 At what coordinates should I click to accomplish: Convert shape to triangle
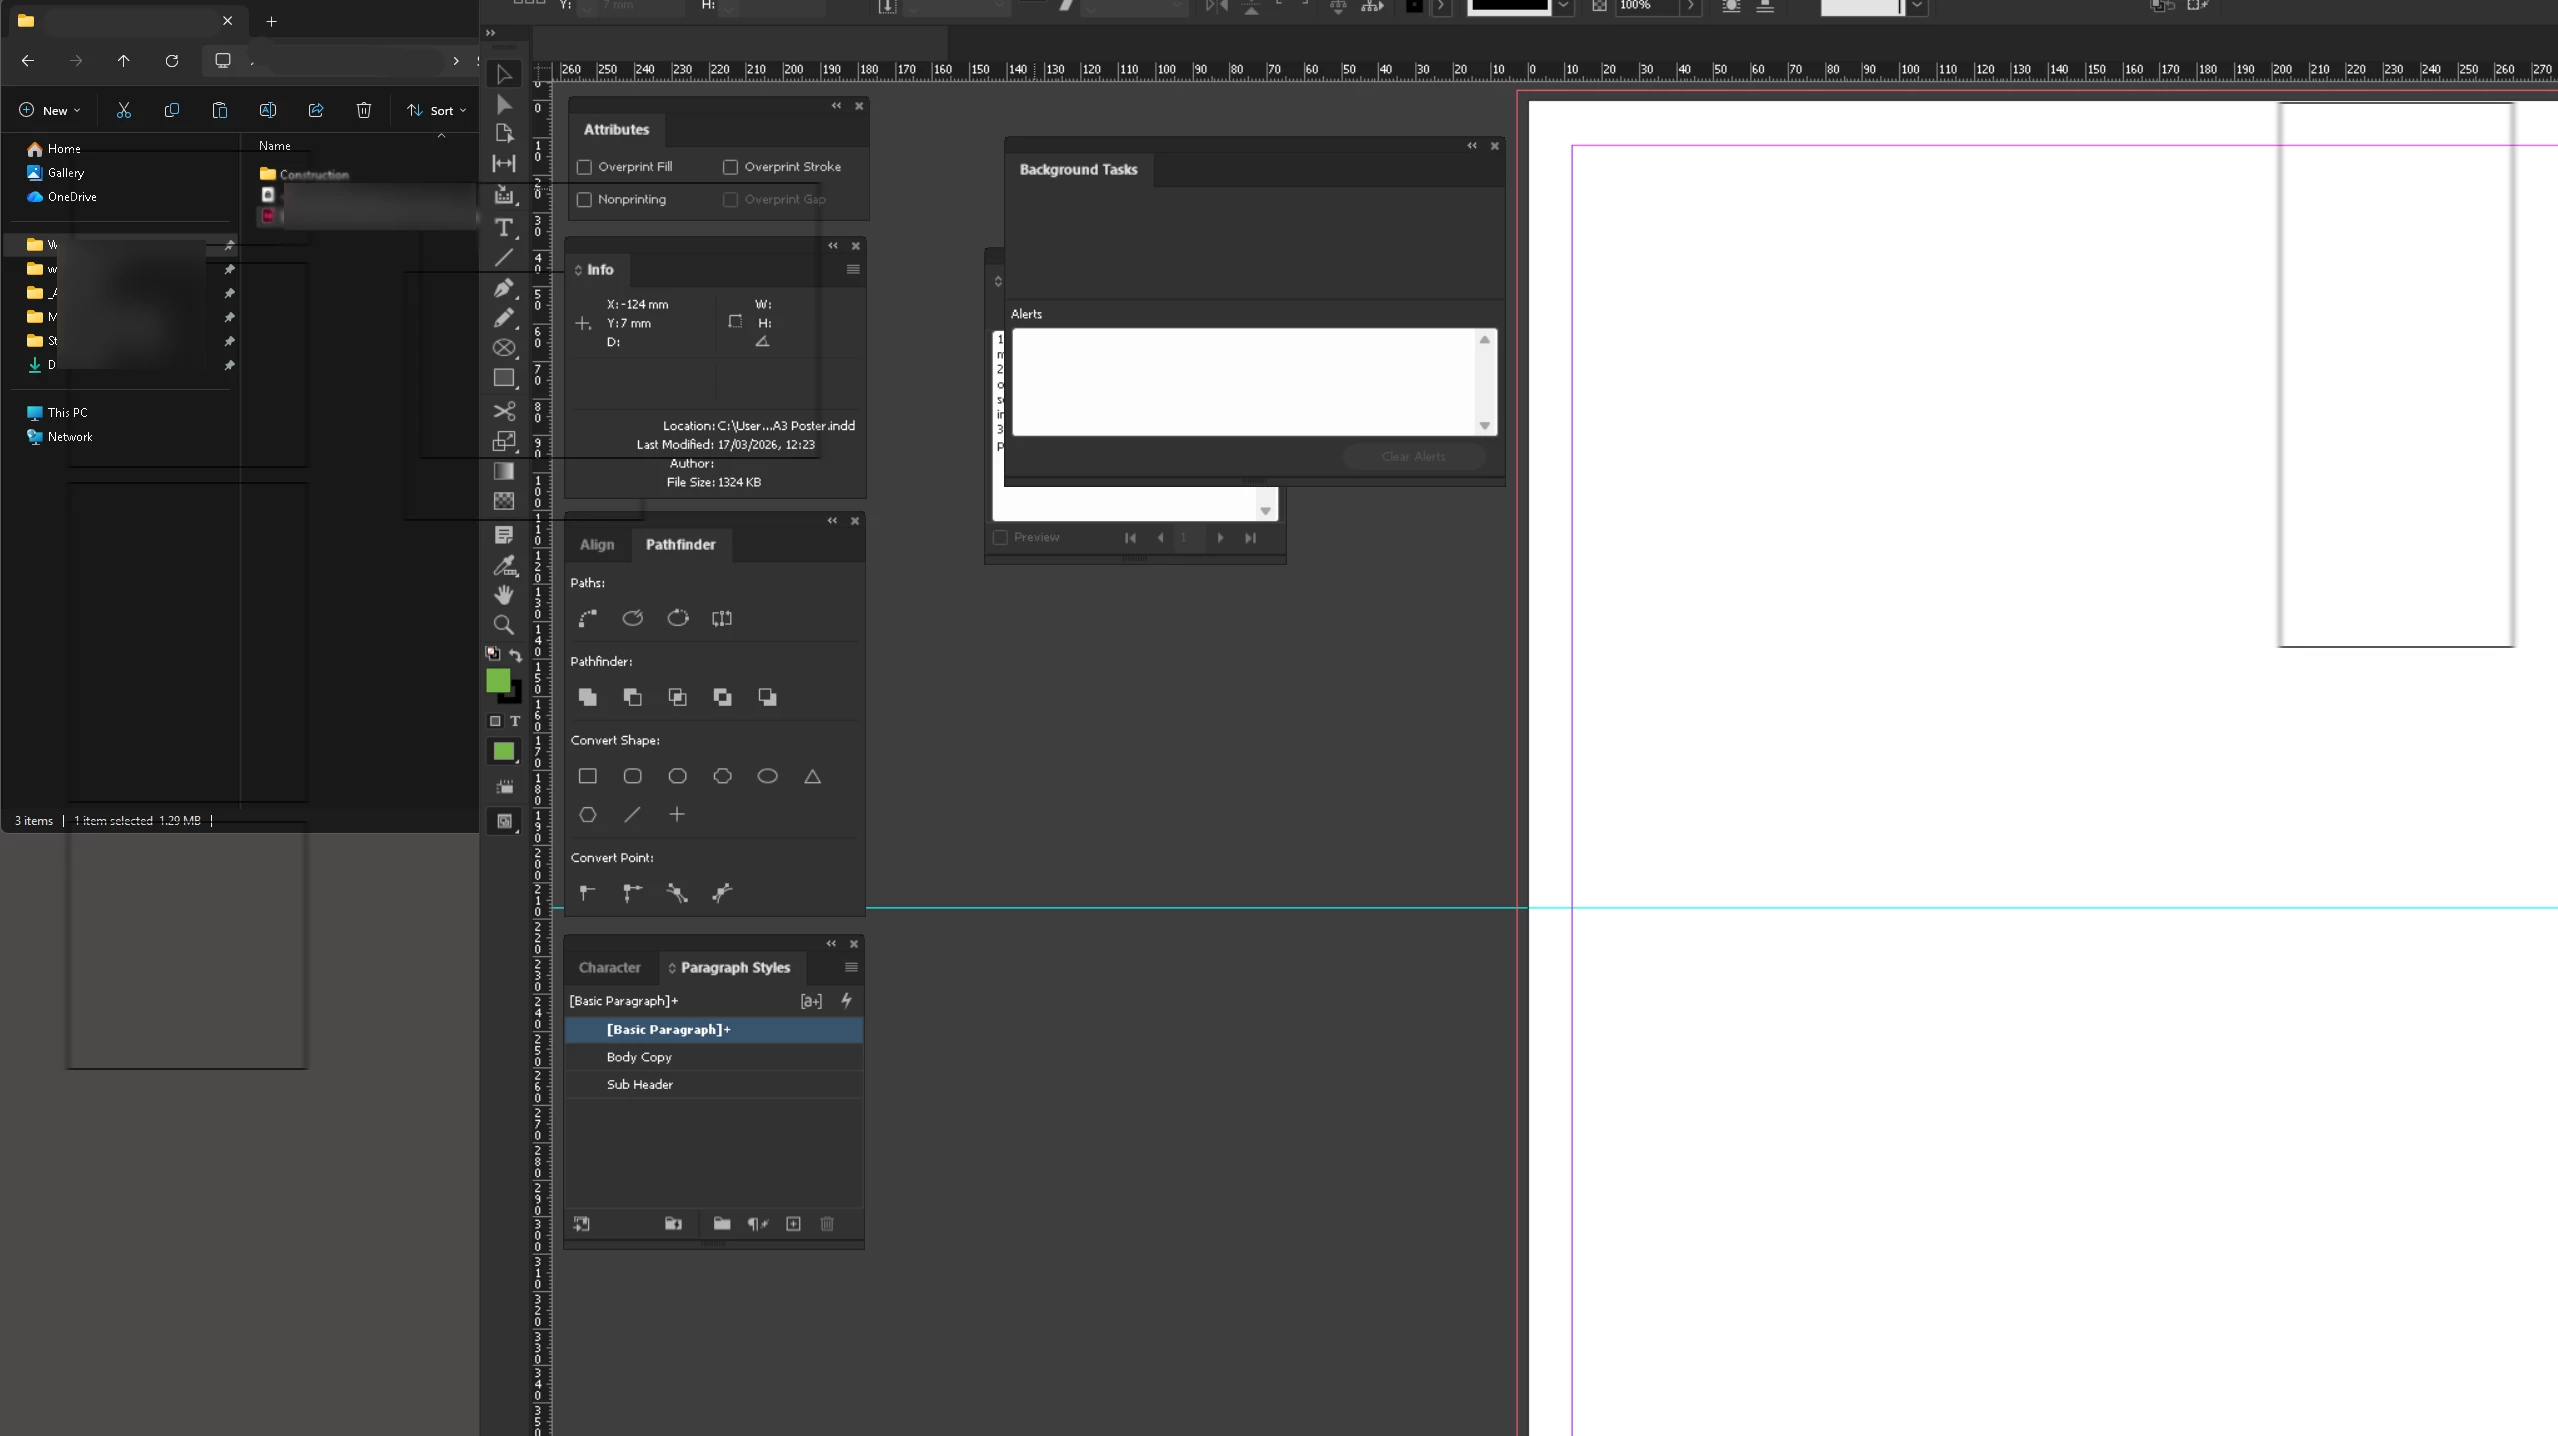[812, 776]
